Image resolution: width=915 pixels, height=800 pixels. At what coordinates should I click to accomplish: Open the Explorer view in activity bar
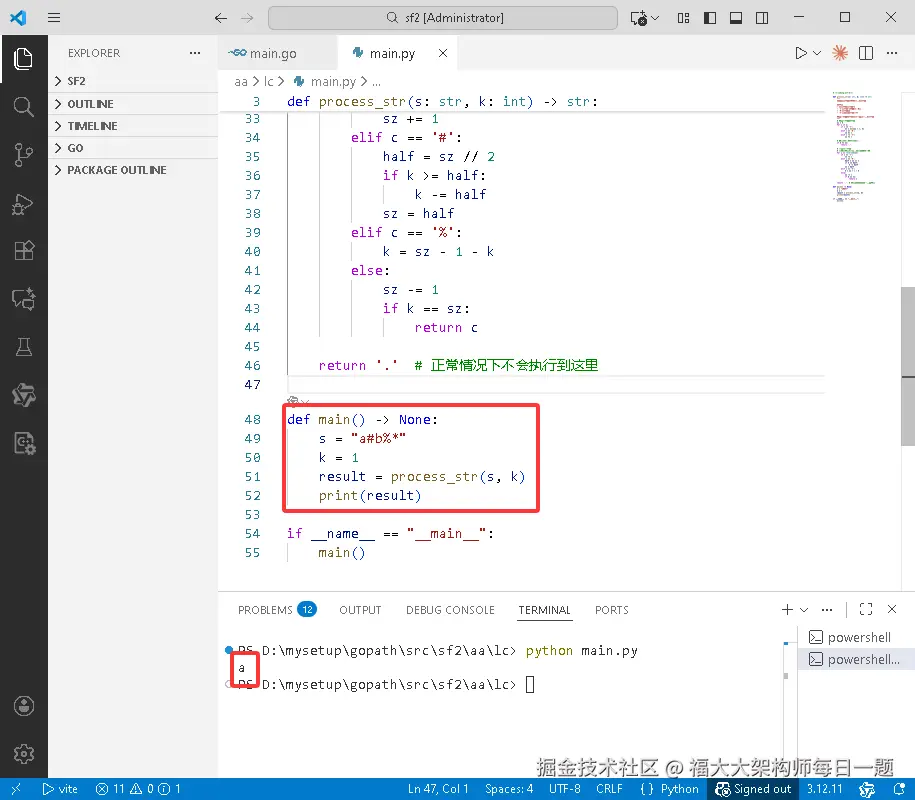point(23,59)
